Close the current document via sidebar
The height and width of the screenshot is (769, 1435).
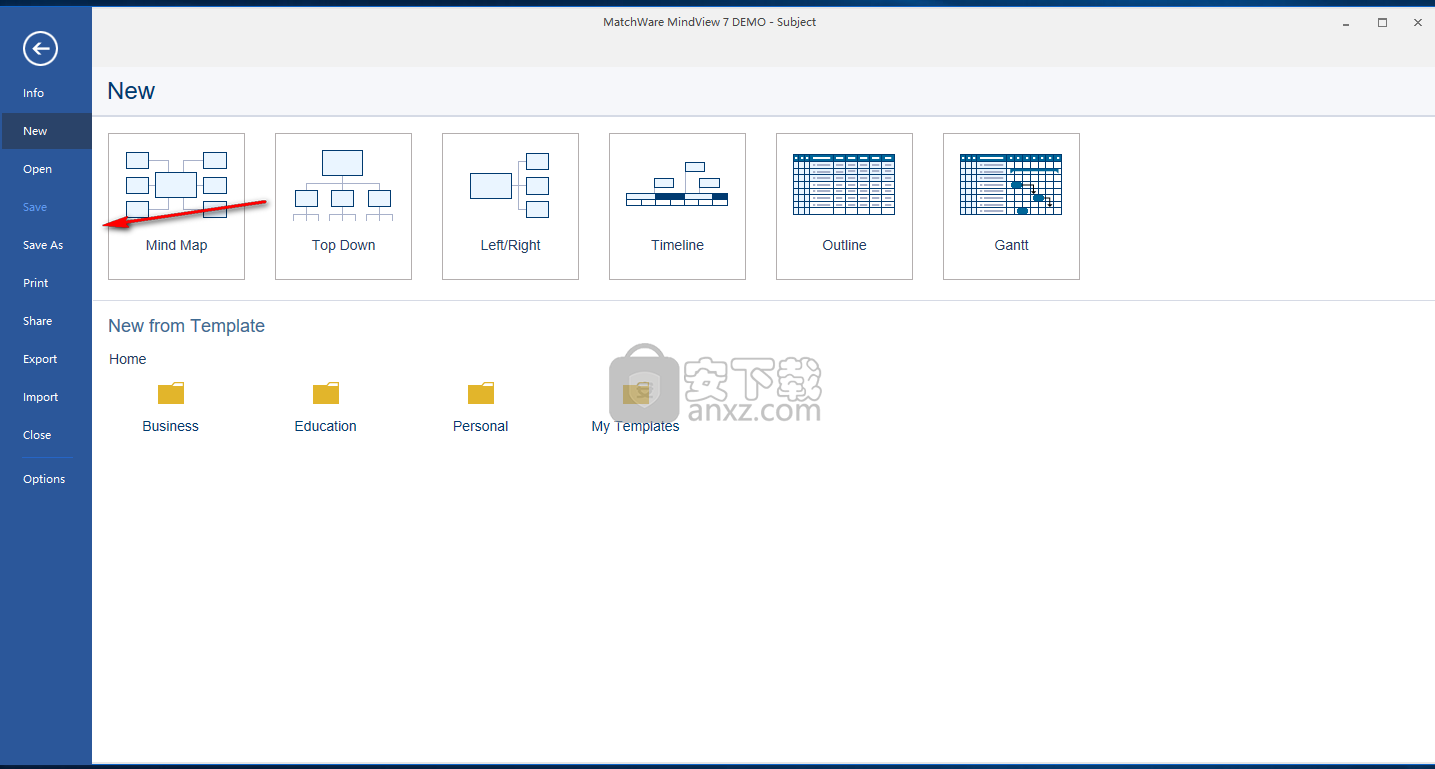(46, 435)
